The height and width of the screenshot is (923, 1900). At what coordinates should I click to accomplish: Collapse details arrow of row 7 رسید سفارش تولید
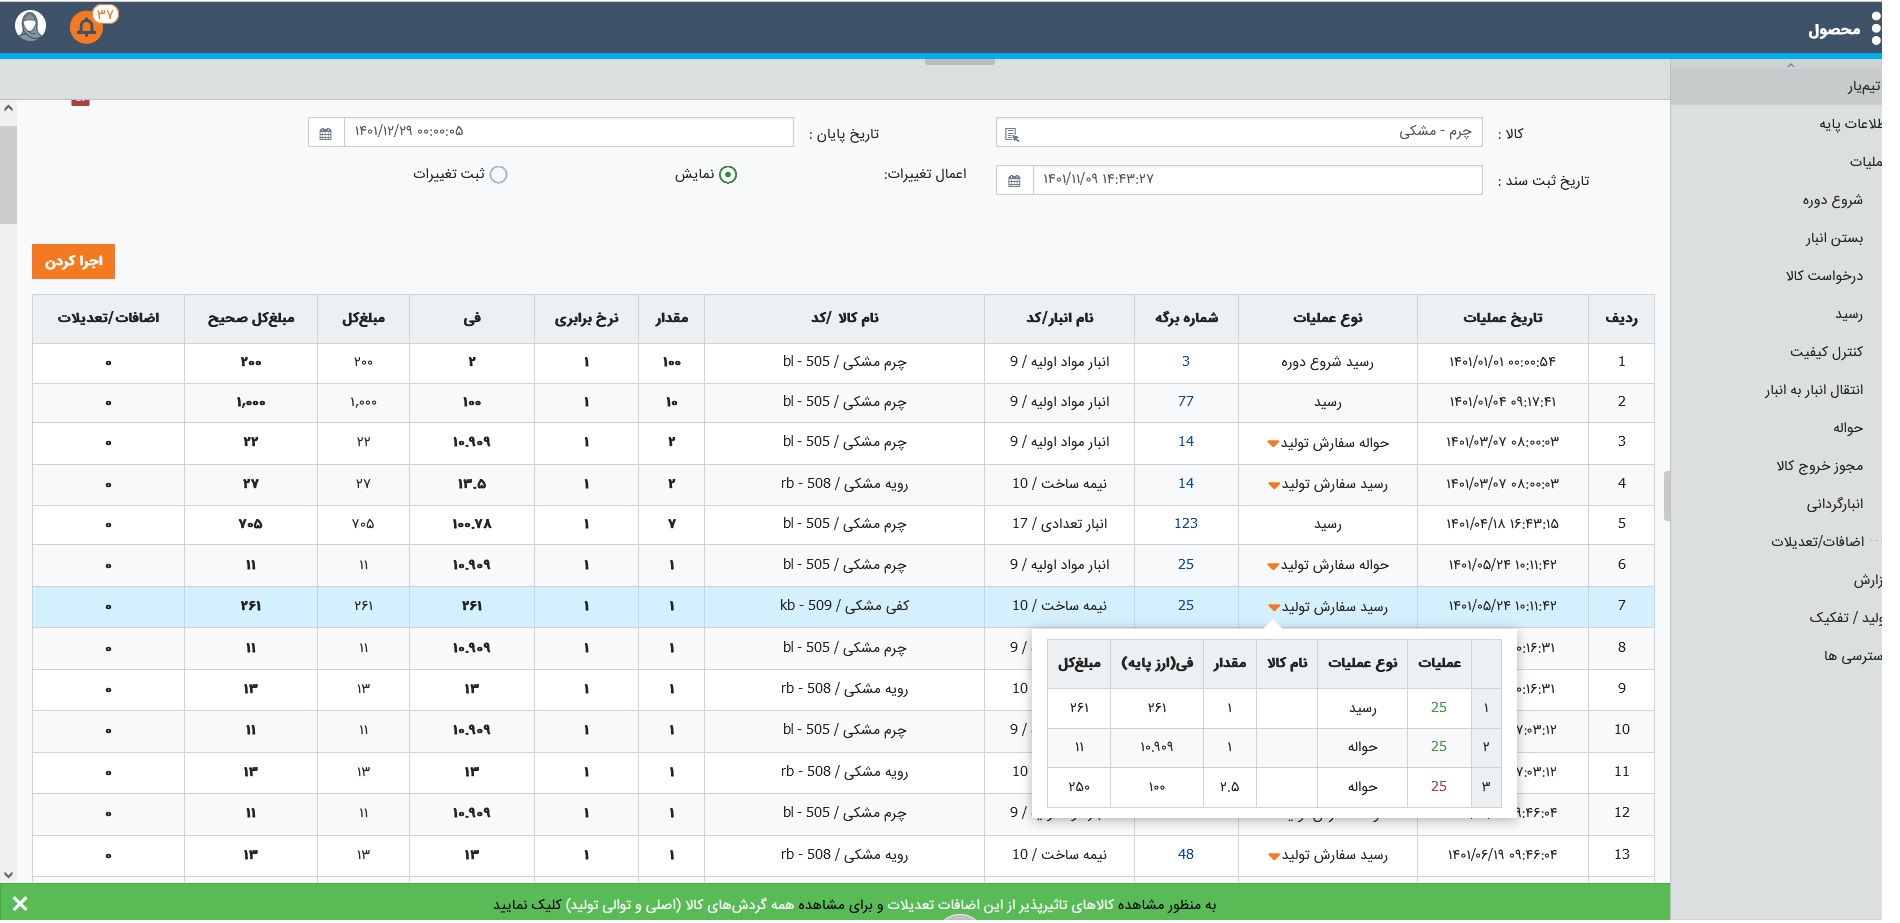(x=1274, y=608)
